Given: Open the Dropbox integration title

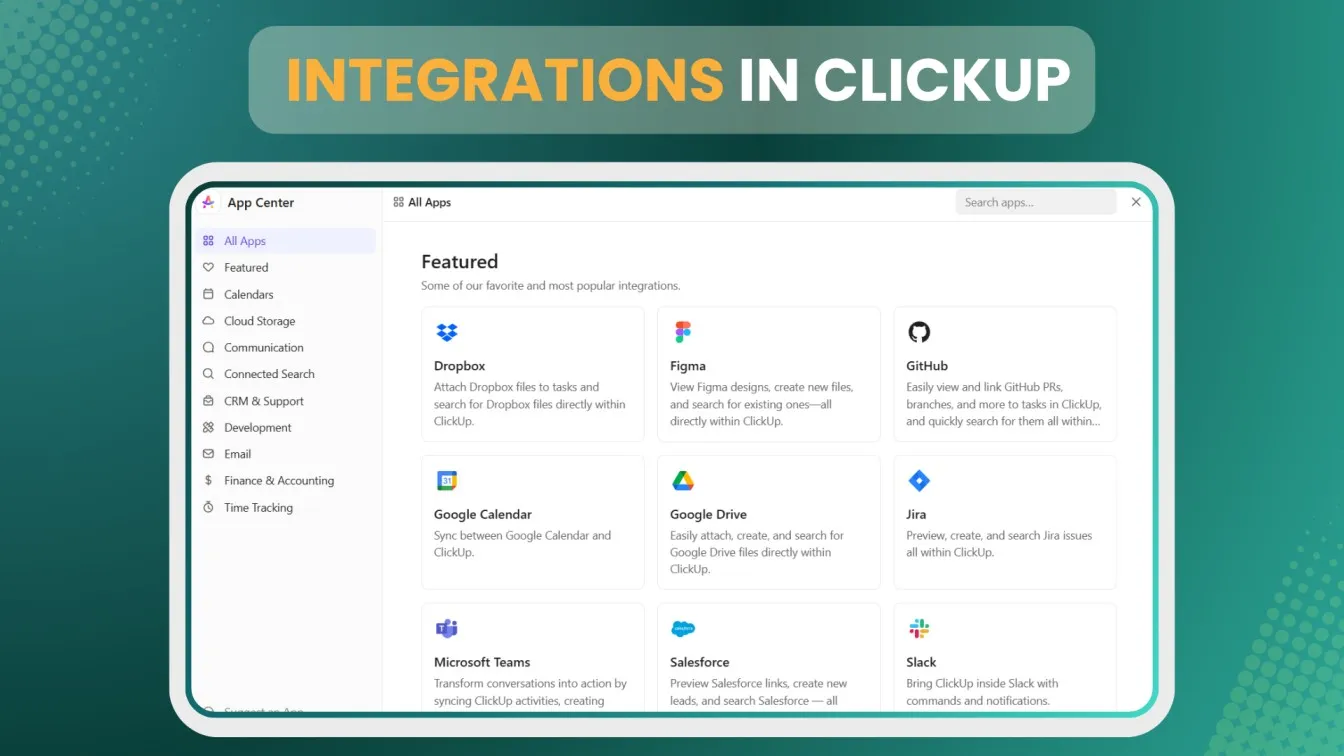Looking at the screenshot, I should (460, 366).
